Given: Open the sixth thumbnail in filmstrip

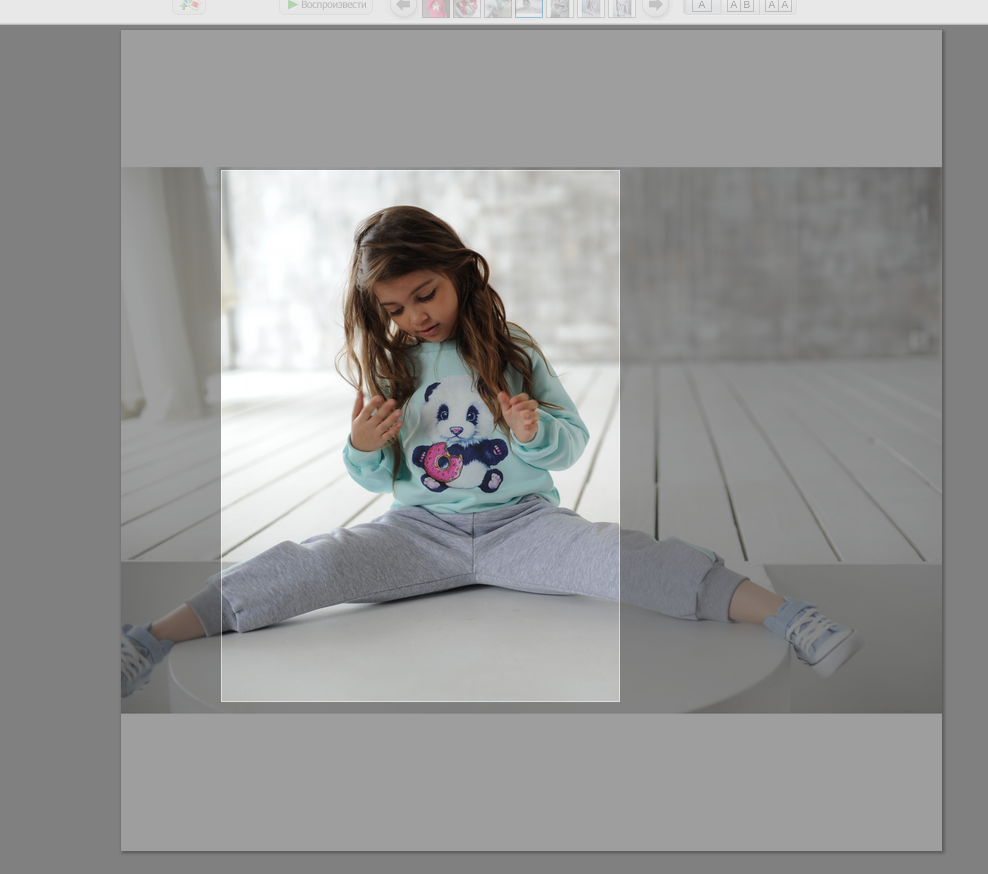Looking at the screenshot, I should click(x=590, y=8).
